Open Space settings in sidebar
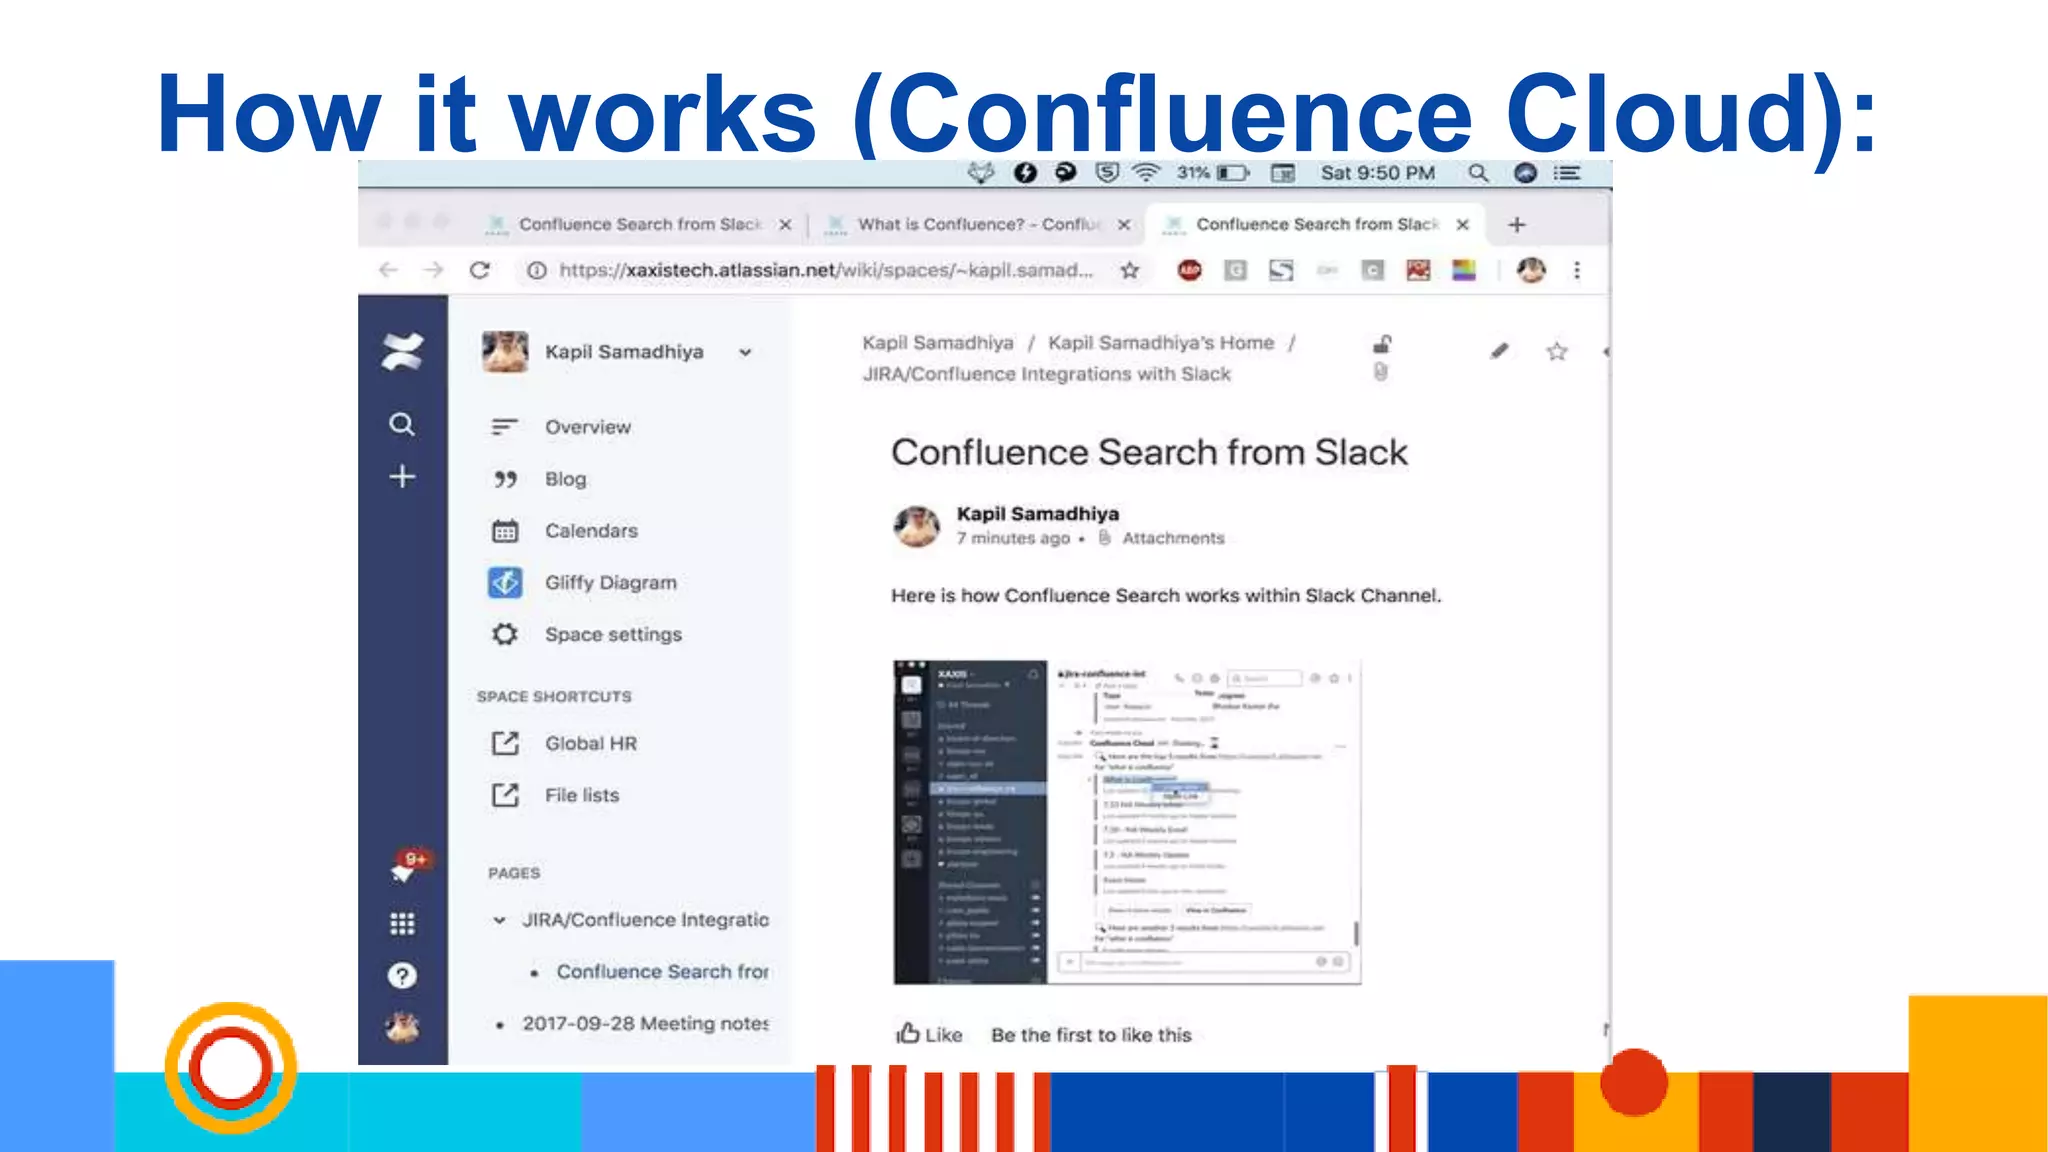 coord(613,635)
